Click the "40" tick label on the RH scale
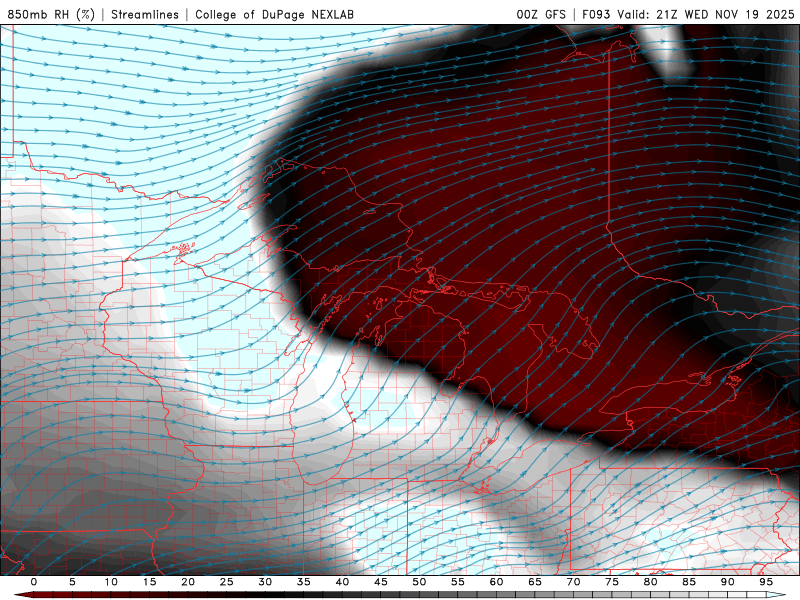This screenshot has height=600, width=800. pos(342,582)
